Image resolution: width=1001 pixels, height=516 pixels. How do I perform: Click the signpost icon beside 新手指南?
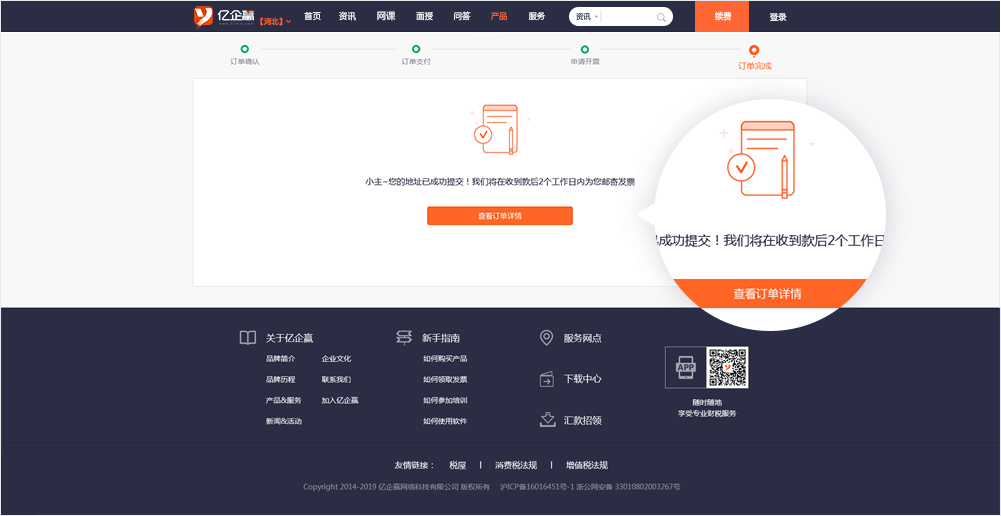click(x=404, y=338)
